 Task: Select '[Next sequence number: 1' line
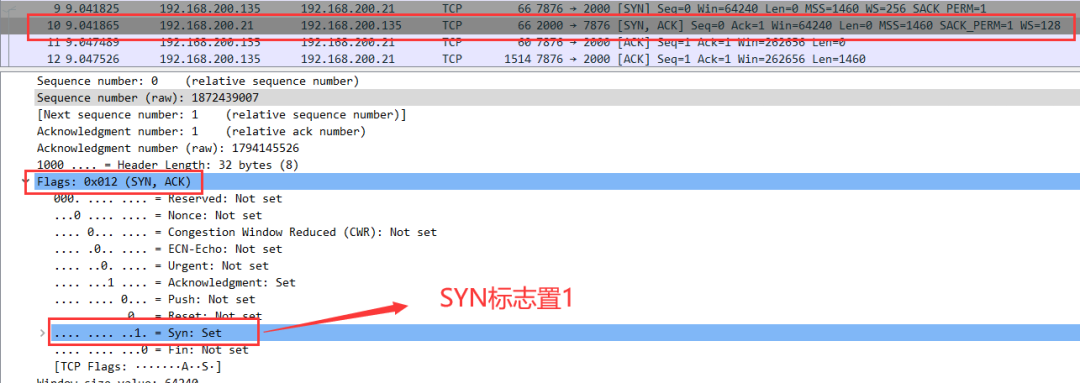(x=222, y=115)
